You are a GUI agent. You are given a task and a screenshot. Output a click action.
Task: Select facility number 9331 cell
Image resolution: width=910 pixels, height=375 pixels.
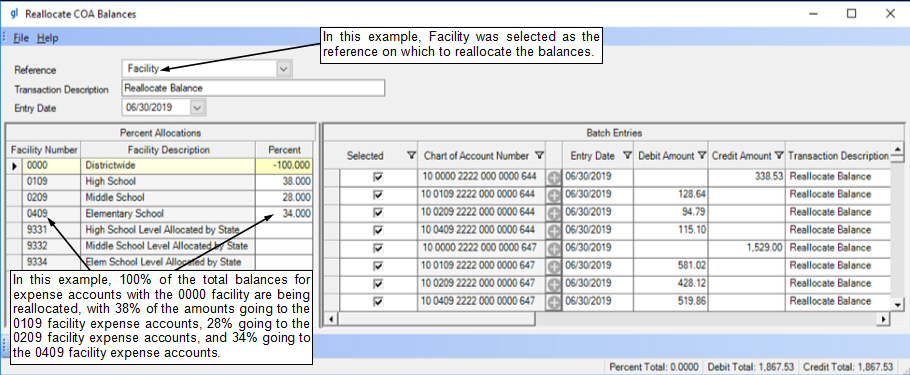(x=52, y=230)
